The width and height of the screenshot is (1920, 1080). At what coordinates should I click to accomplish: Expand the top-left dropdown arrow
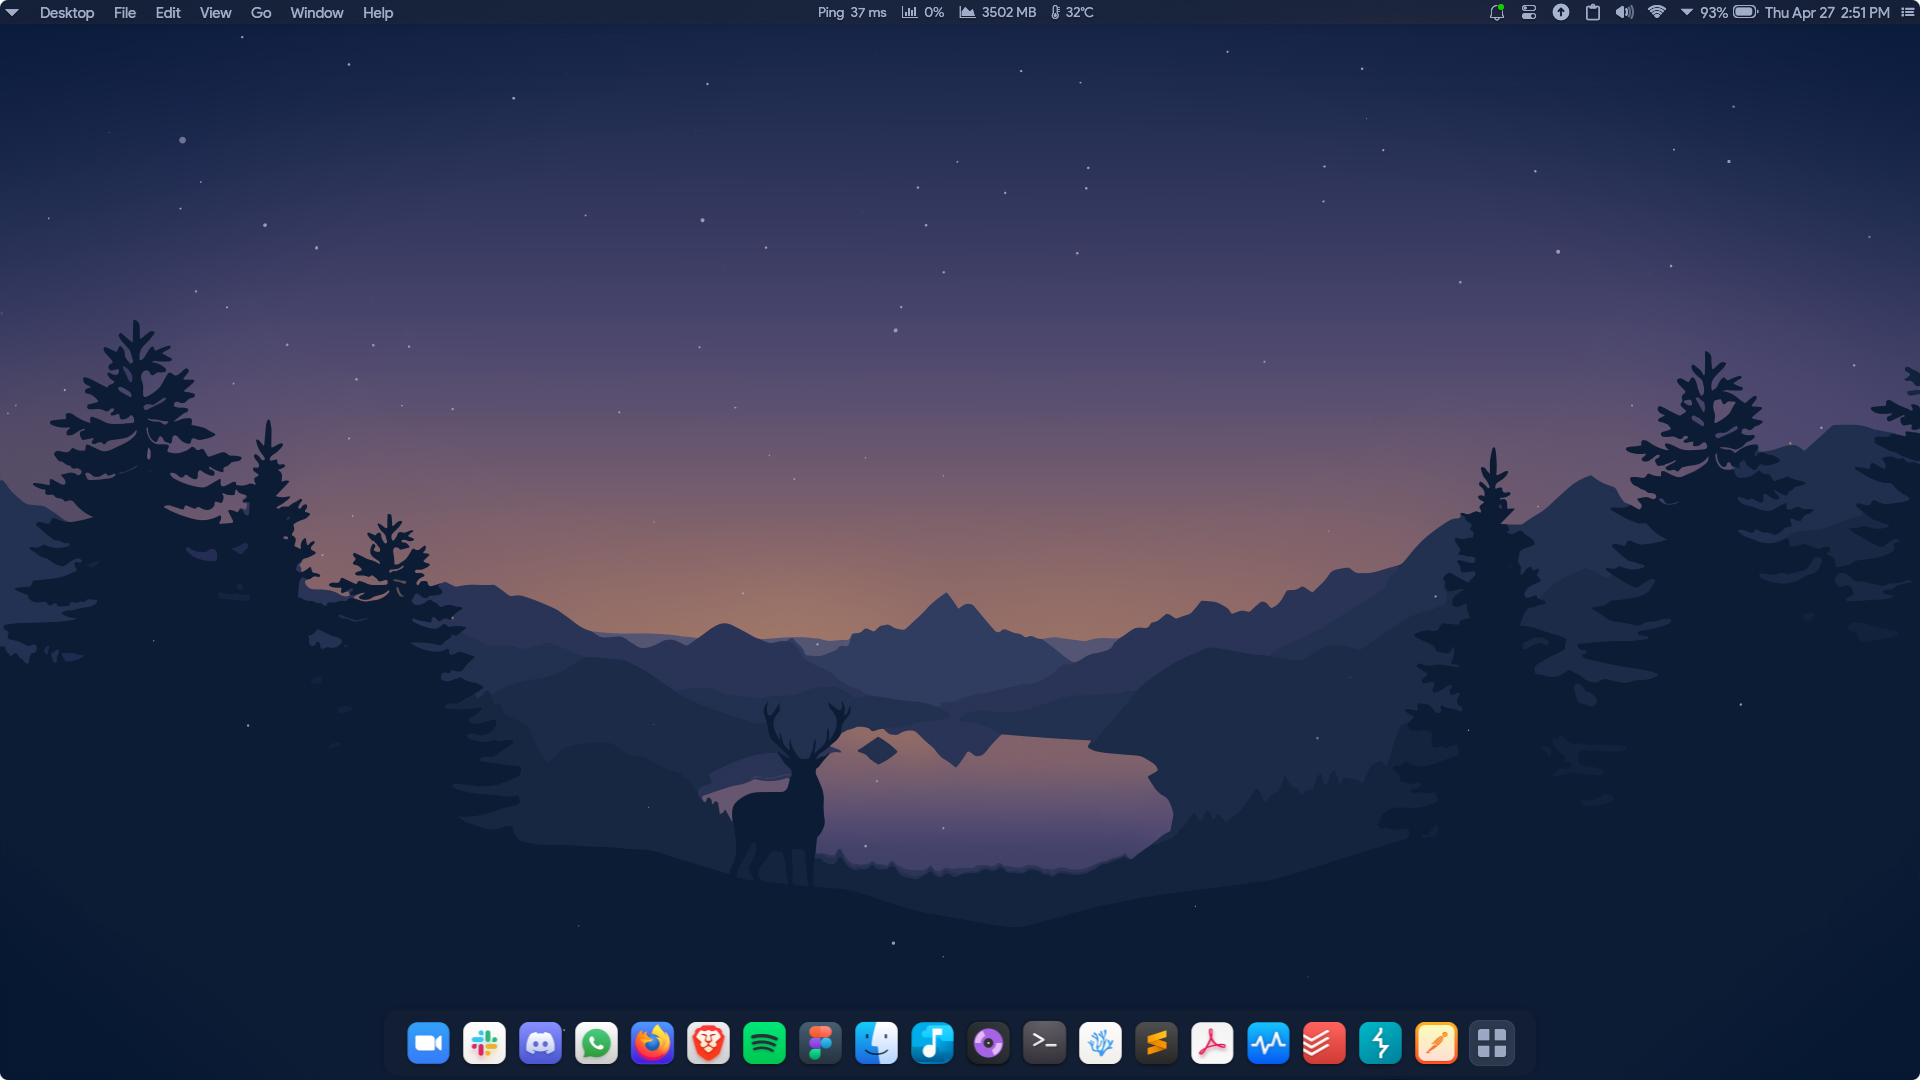coord(12,12)
